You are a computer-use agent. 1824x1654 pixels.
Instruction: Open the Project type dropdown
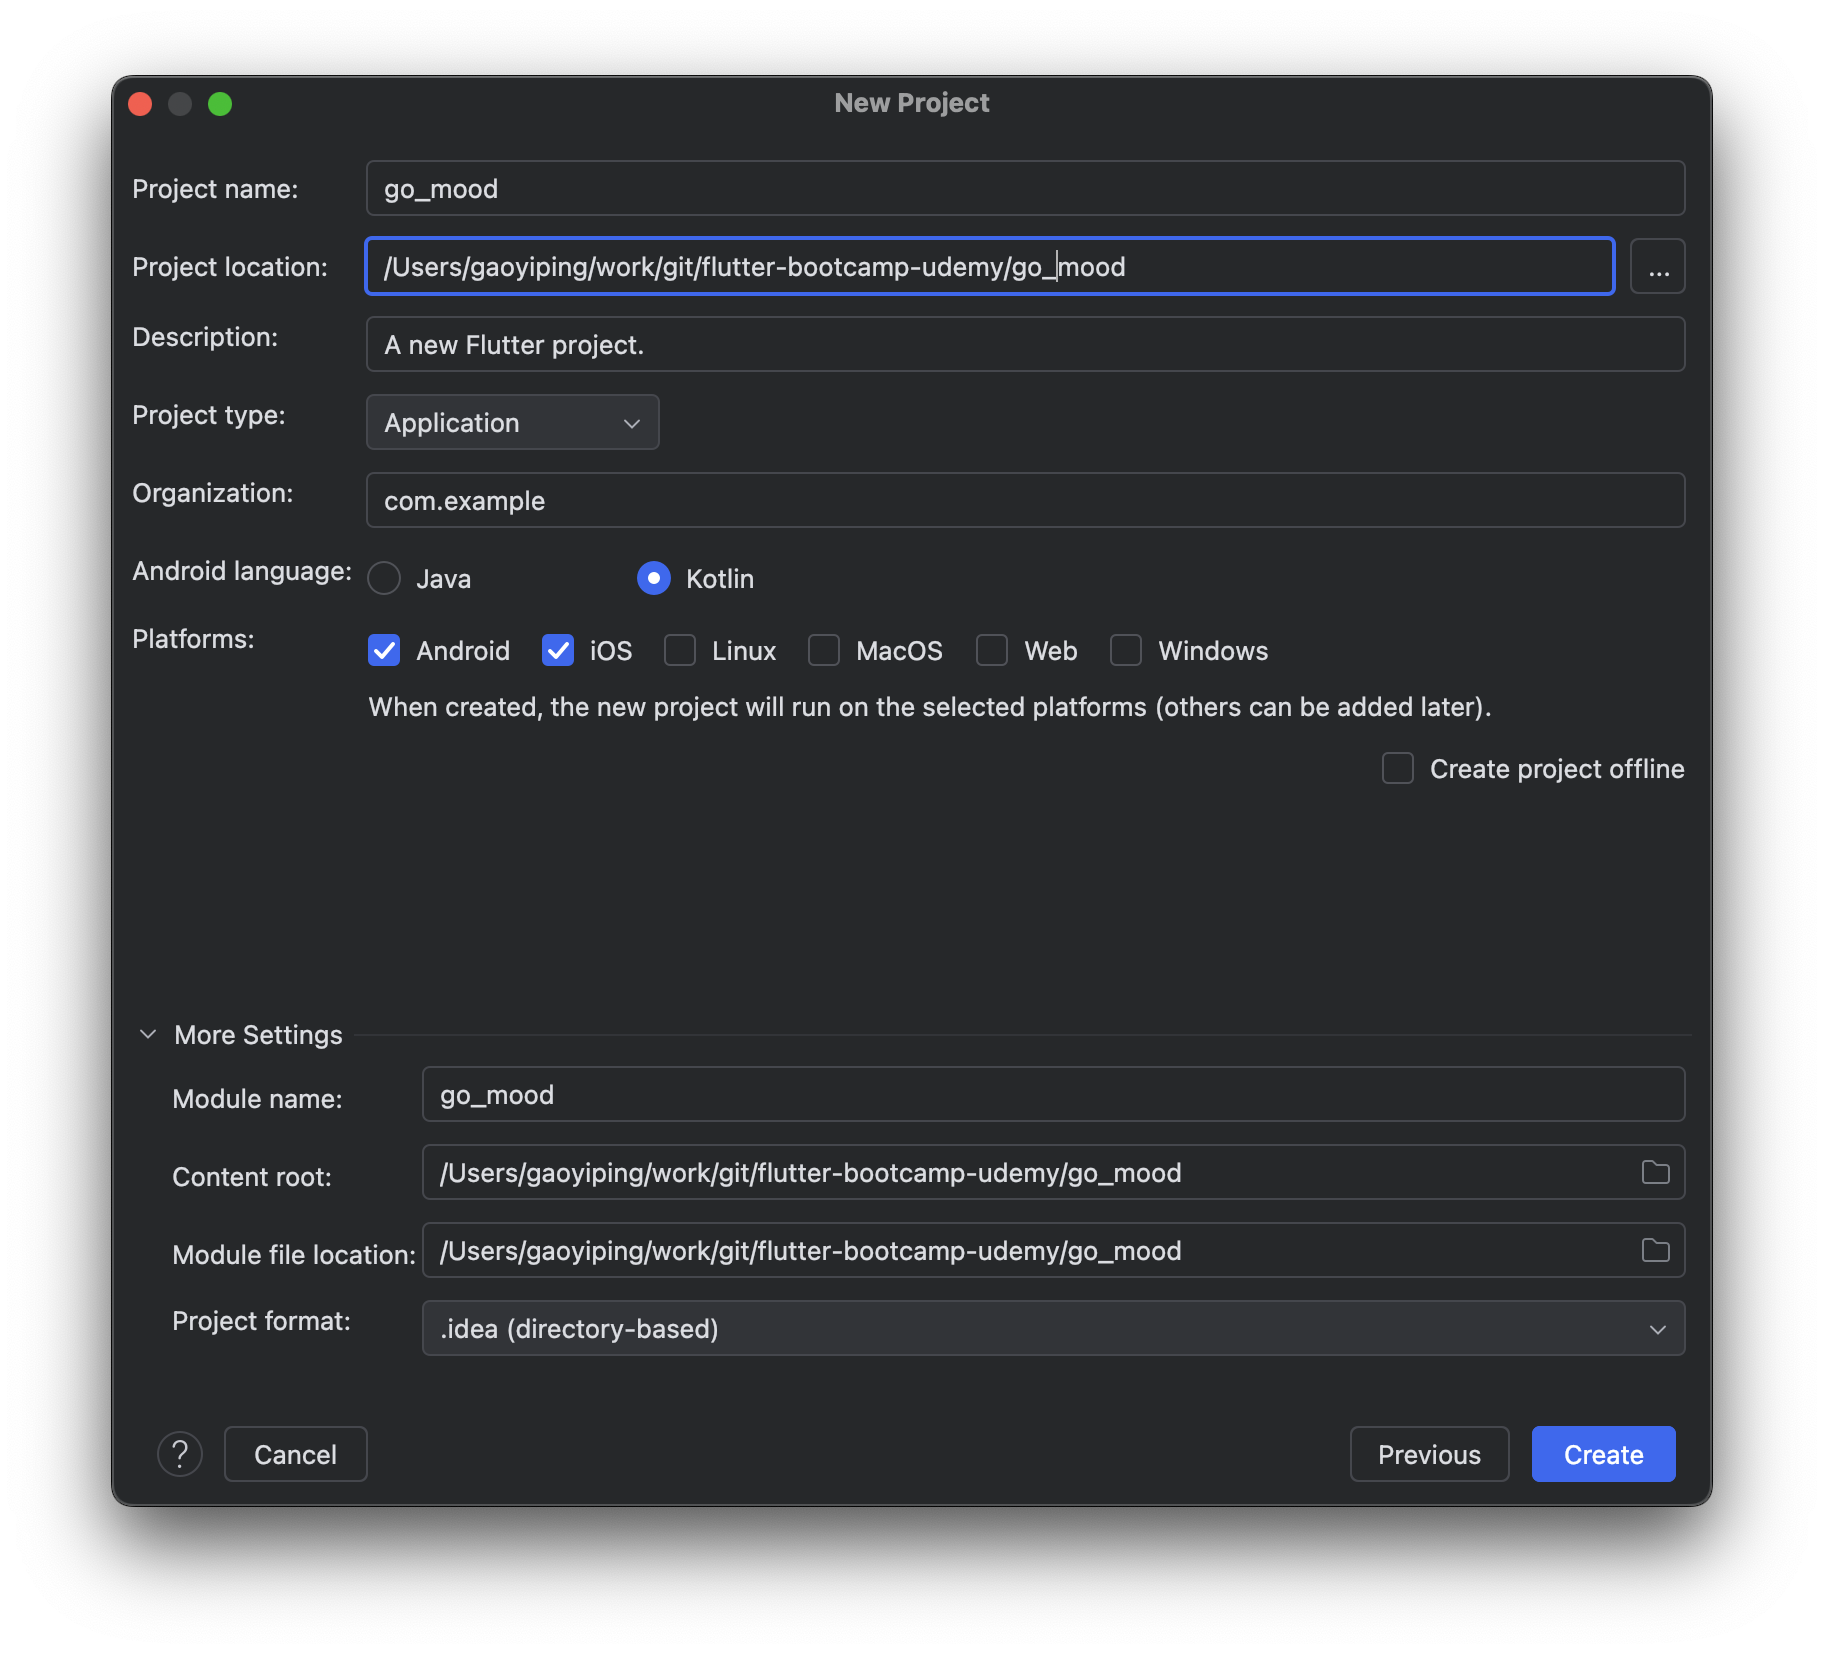(512, 423)
